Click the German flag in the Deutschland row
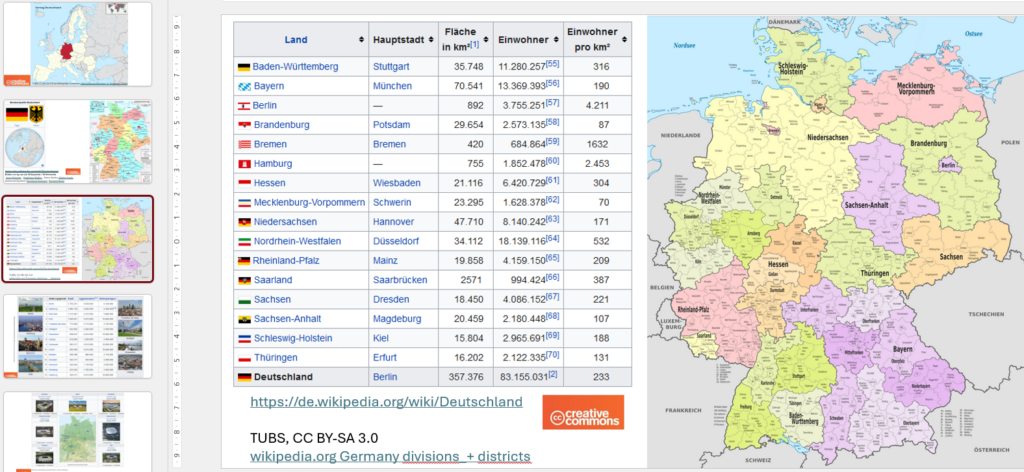 (243, 378)
